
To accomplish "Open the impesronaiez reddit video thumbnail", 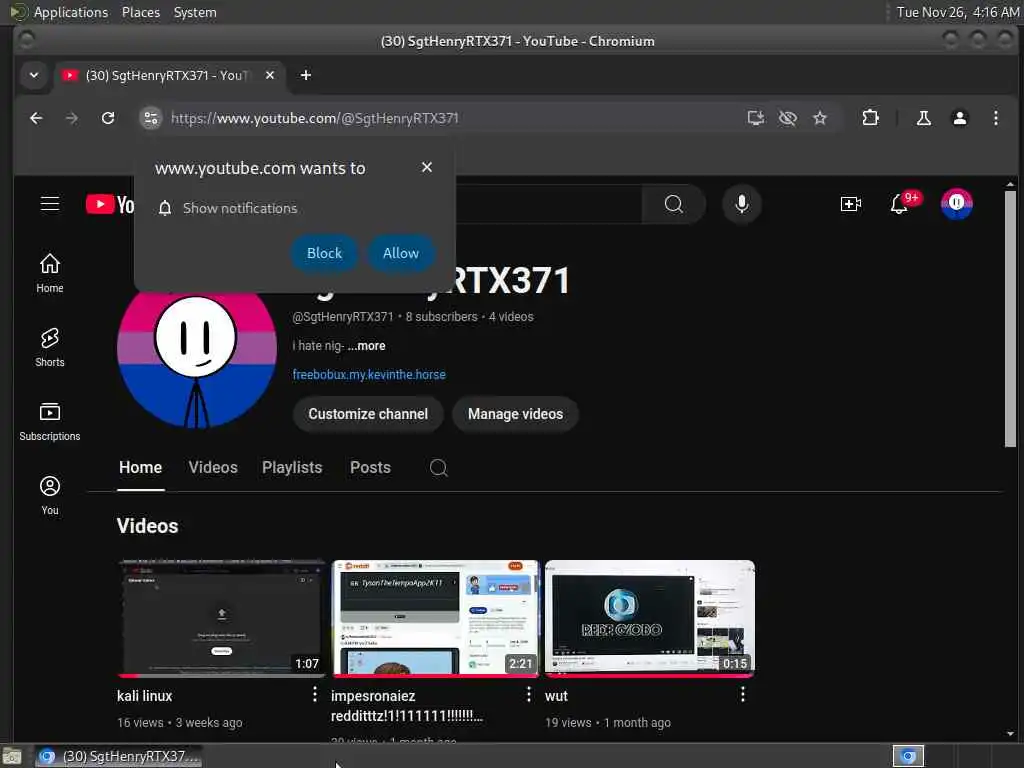I will tap(436, 618).
